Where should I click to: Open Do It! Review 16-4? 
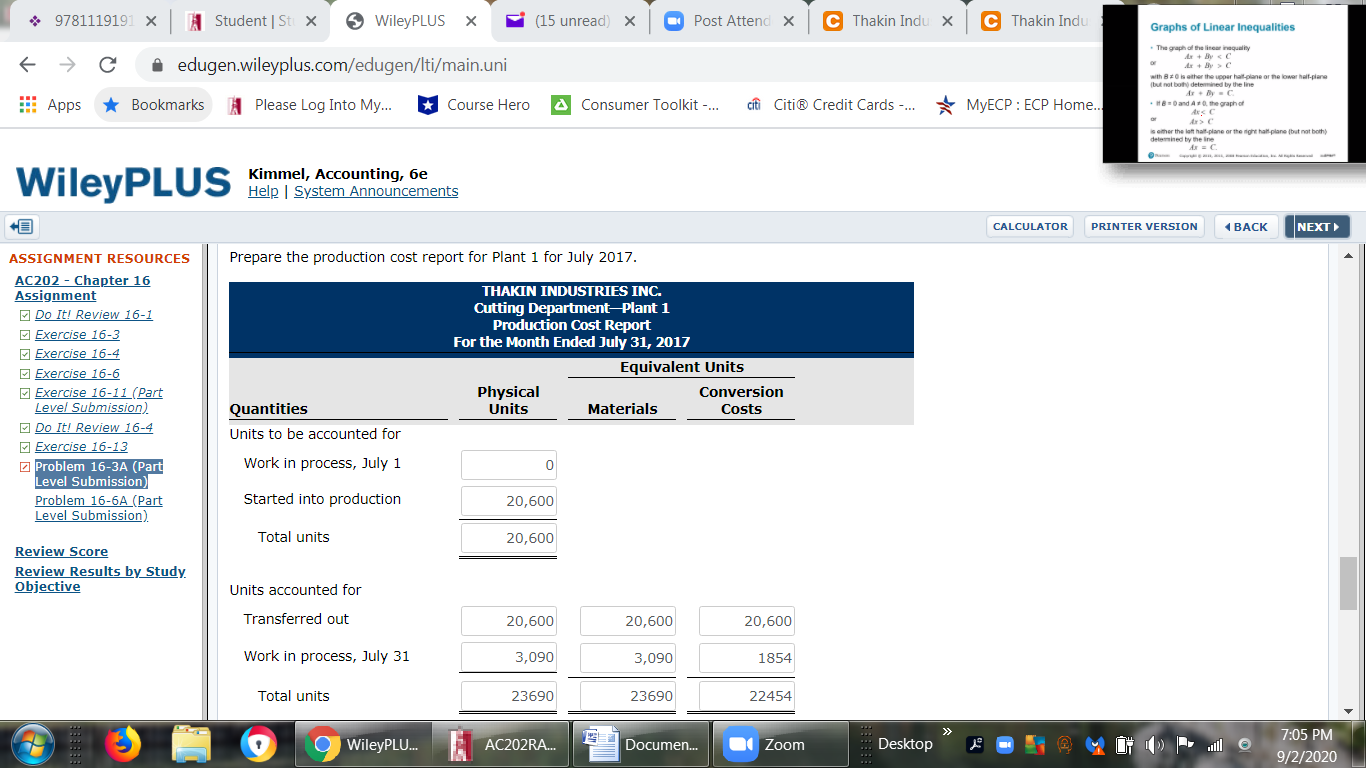point(94,428)
